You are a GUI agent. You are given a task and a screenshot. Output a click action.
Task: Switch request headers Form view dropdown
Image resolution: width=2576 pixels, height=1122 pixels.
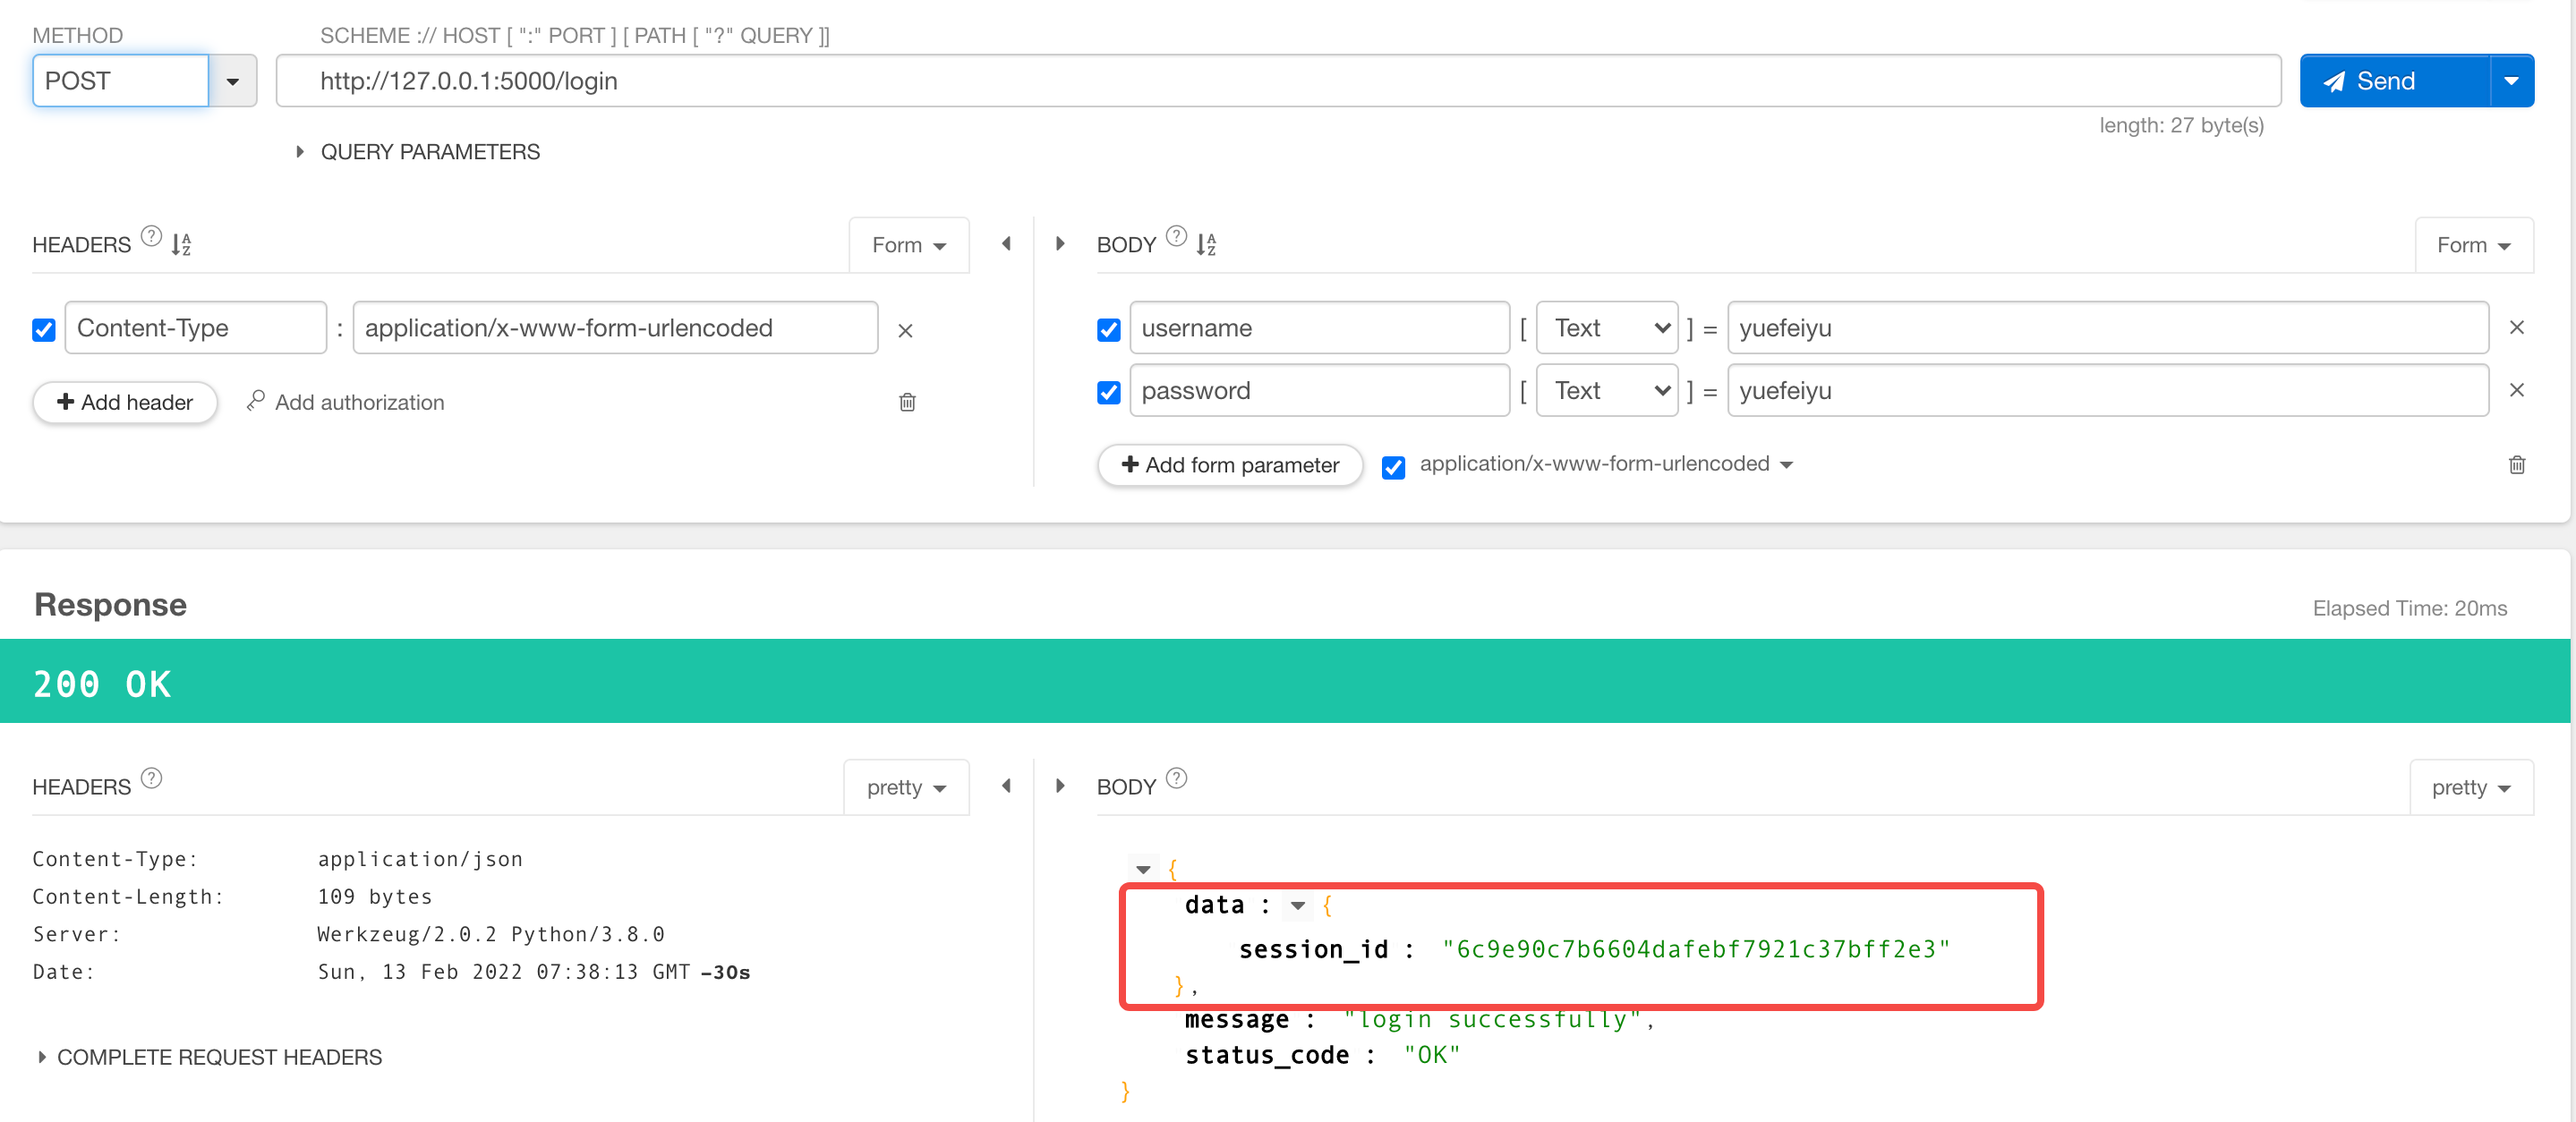pyautogui.click(x=908, y=245)
